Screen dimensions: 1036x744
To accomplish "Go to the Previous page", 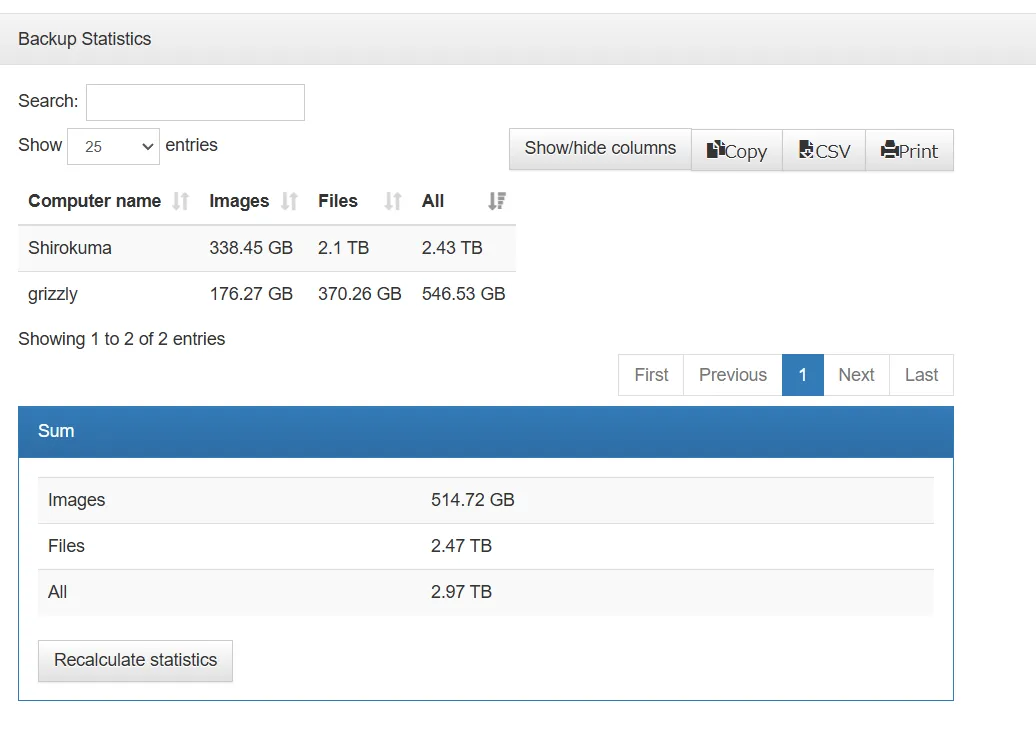I will (x=732, y=375).
